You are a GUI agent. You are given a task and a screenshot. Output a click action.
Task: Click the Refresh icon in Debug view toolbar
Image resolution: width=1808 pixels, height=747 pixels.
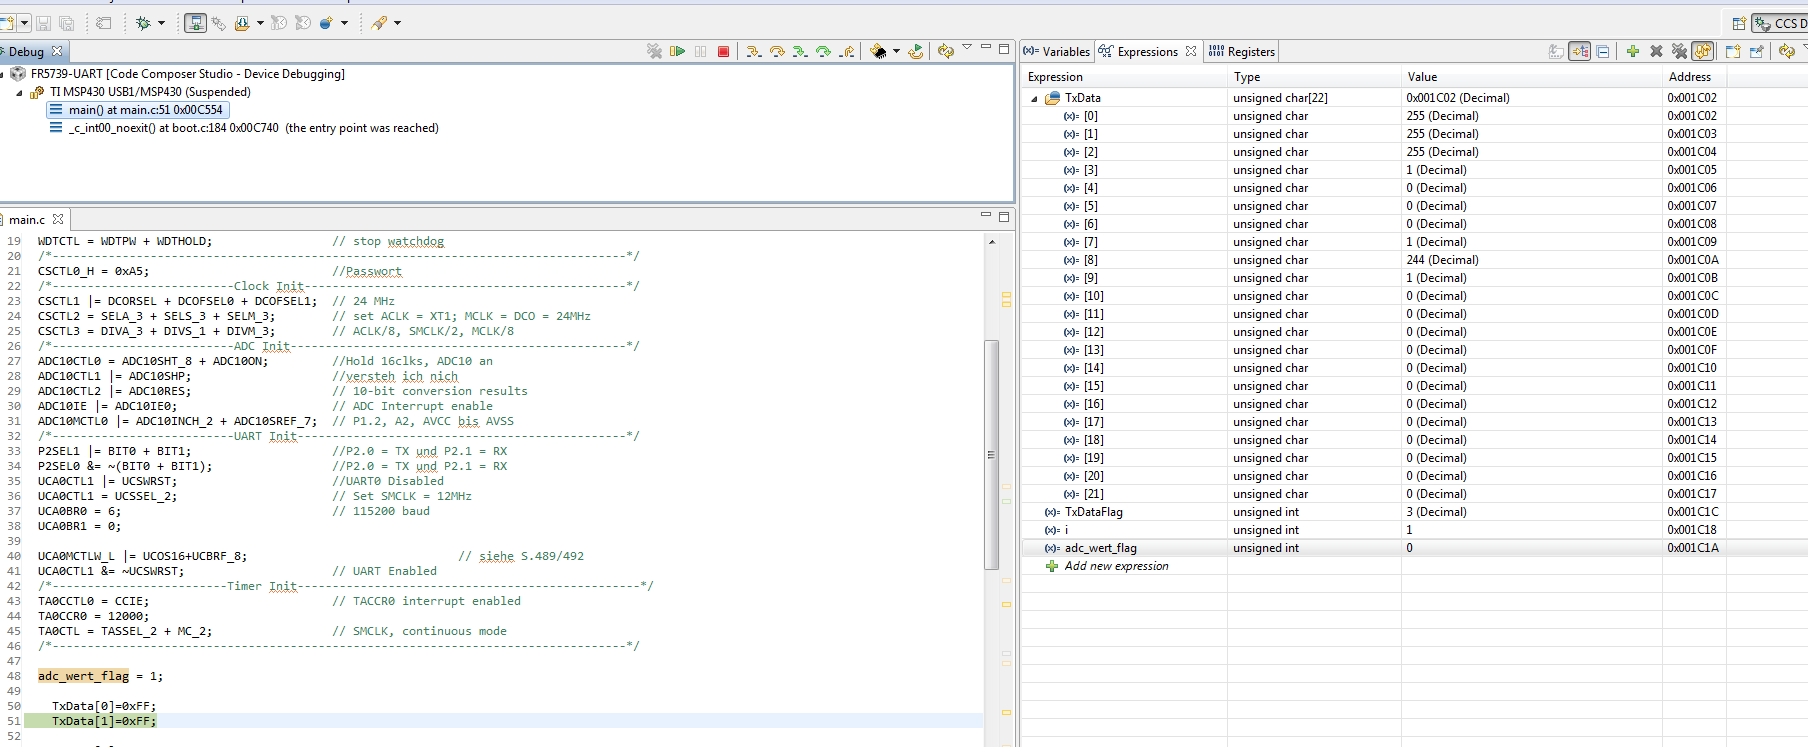pyautogui.click(x=945, y=51)
